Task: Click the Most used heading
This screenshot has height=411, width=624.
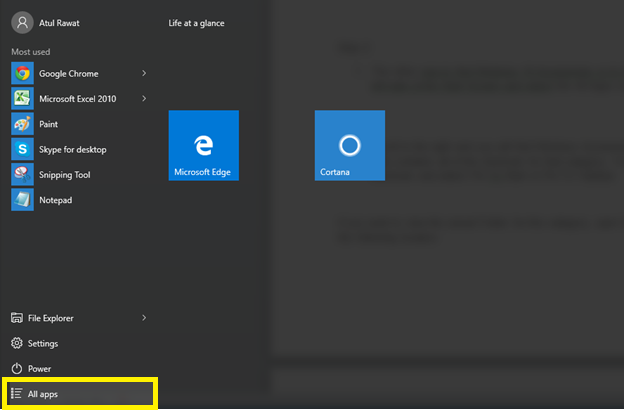Action: click(31, 52)
